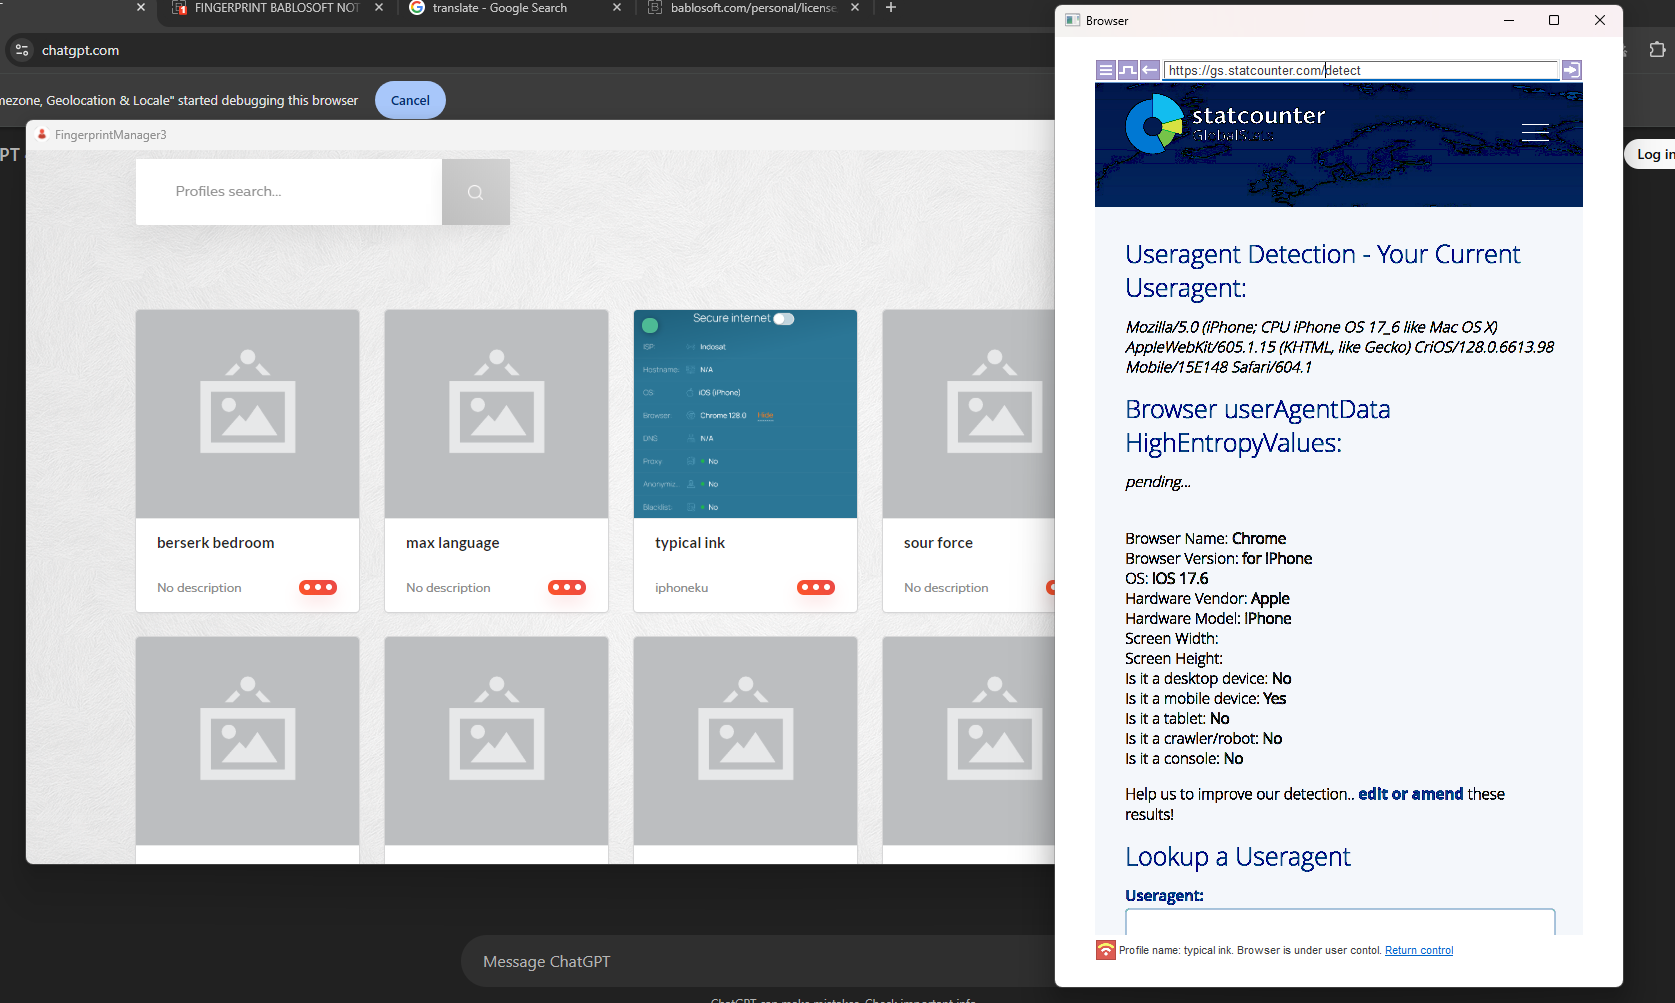Image resolution: width=1675 pixels, height=1003 pixels.
Task: Click the purple back arrow in Browser
Action: pyautogui.click(x=1150, y=70)
